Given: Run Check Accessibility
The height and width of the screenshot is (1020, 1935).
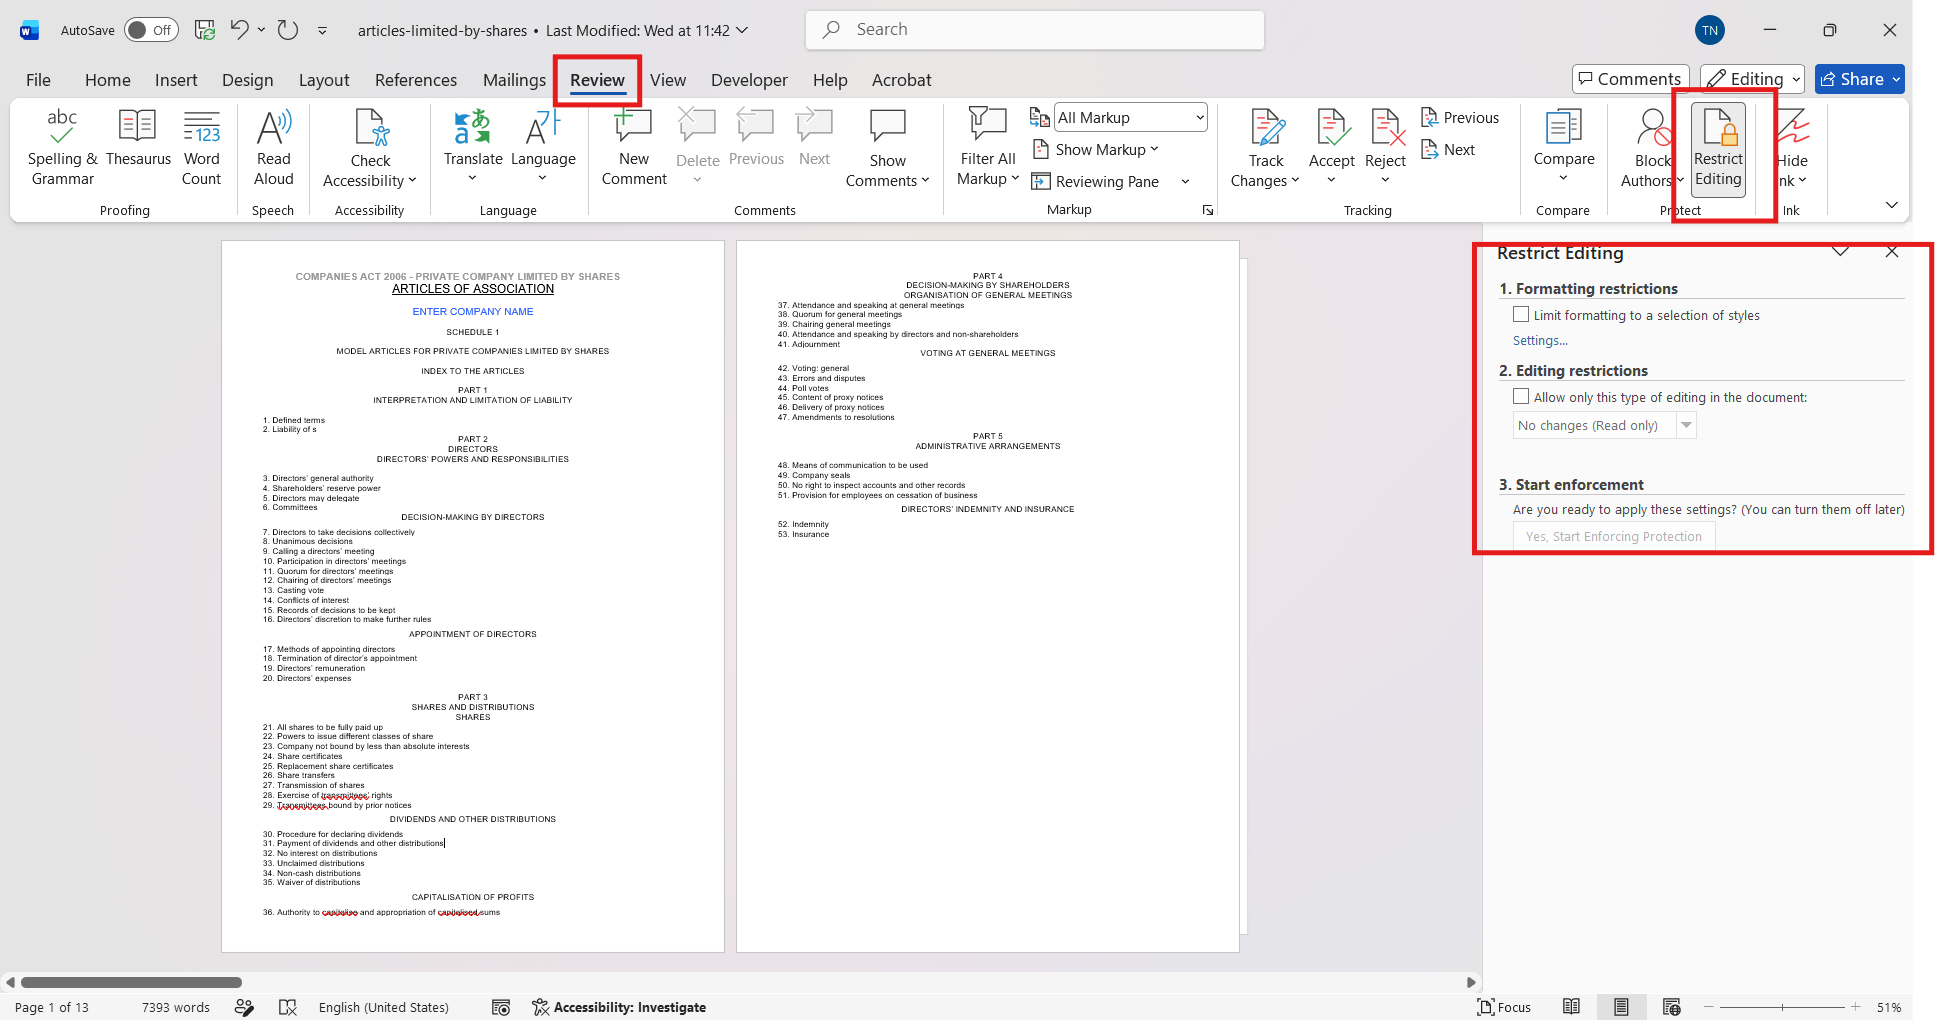Looking at the screenshot, I should (370, 148).
